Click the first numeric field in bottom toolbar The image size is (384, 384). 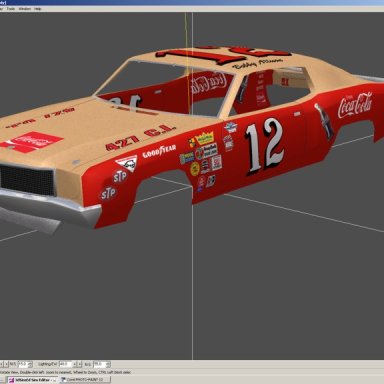click(x=23, y=364)
